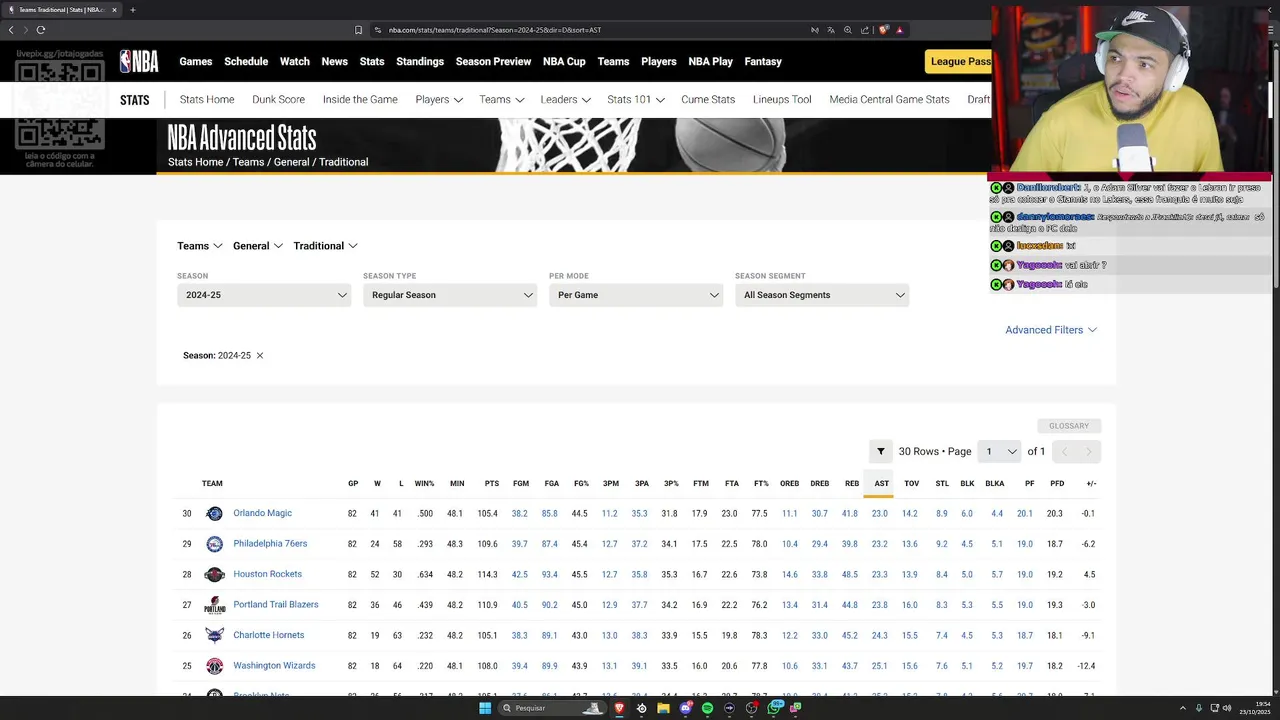Click the translate icon in address bar
The width and height of the screenshot is (1280, 720).
pos(831,30)
